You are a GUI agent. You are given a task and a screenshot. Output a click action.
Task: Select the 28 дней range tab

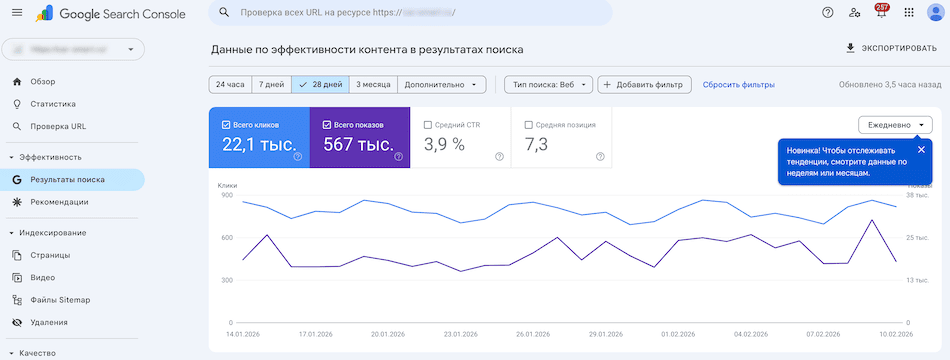click(321, 85)
